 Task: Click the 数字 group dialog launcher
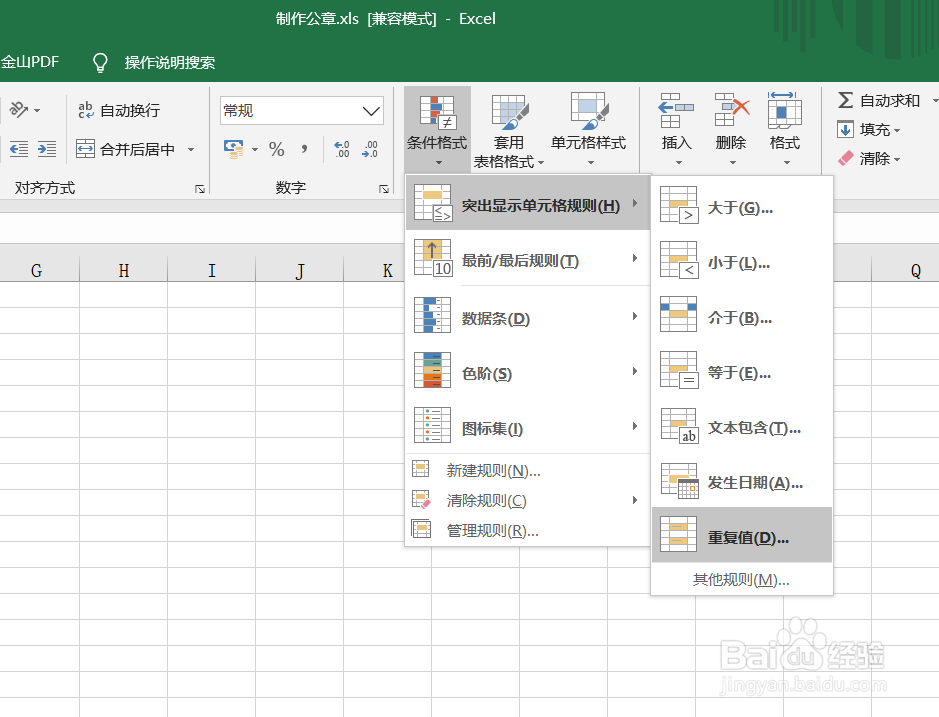click(x=383, y=187)
